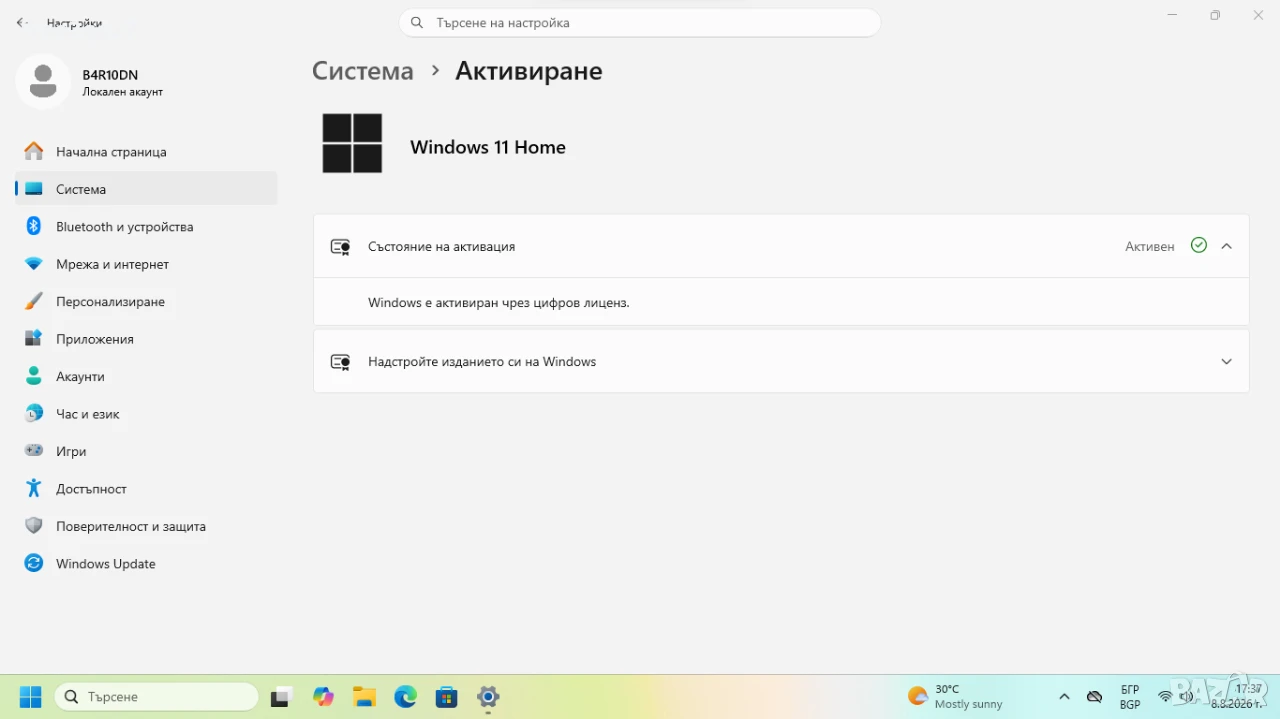The image size is (1280, 719).
Task: Restore down the Settings window
Action: [x=1215, y=15]
